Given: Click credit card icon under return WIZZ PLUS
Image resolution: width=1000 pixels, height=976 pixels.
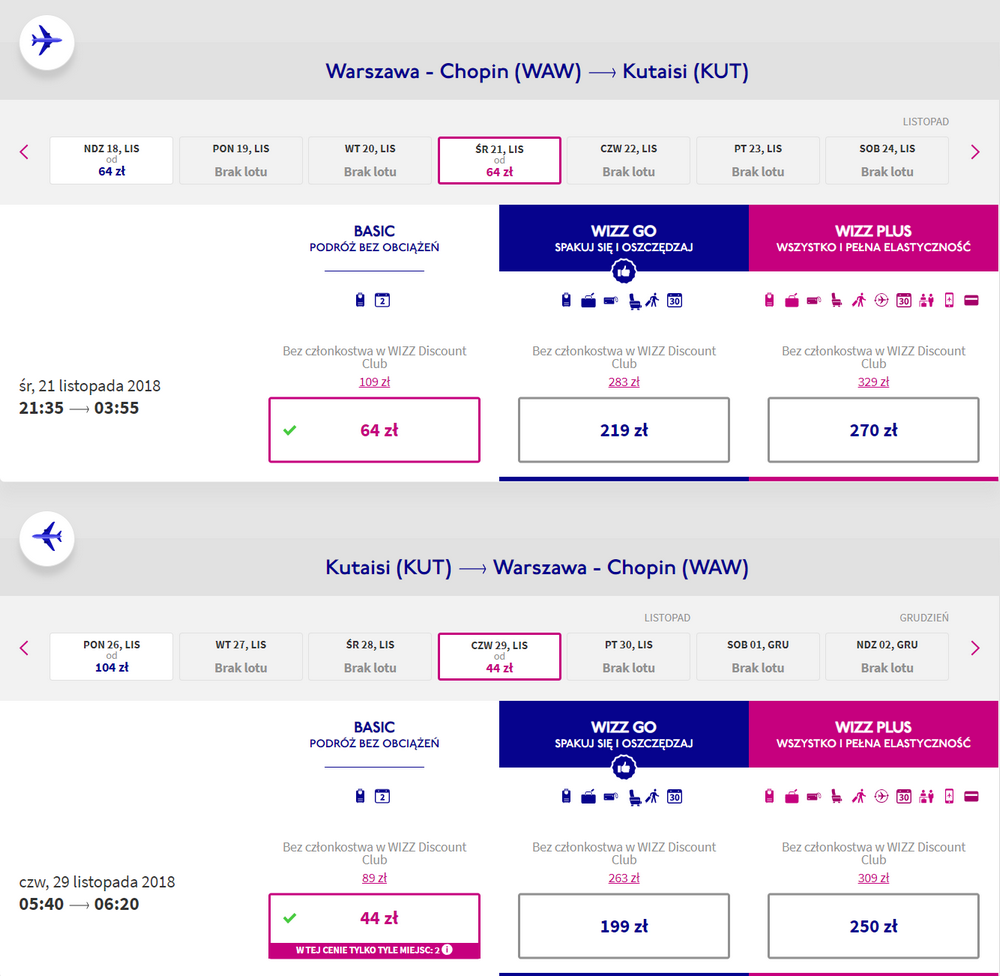Looking at the screenshot, I should [x=971, y=796].
